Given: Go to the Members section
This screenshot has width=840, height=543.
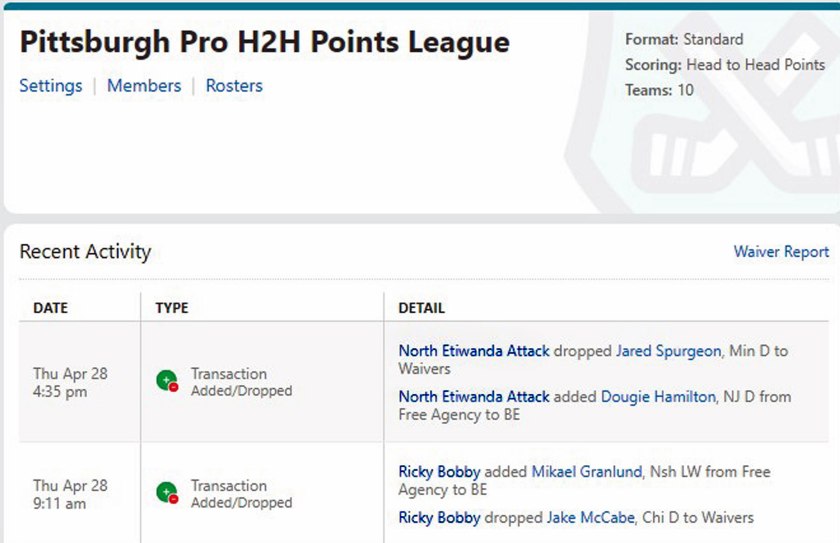Looking at the screenshot, I should pyautogui.click(x=144, y=86).
